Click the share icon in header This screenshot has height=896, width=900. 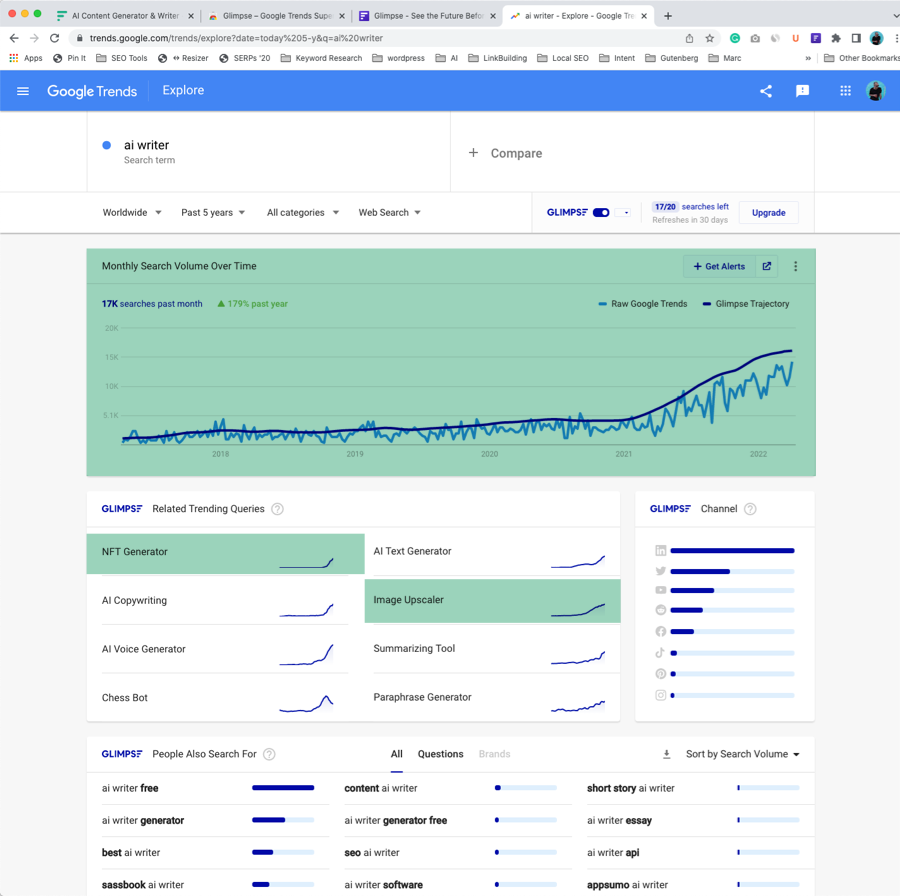click(x=766, y=91)
